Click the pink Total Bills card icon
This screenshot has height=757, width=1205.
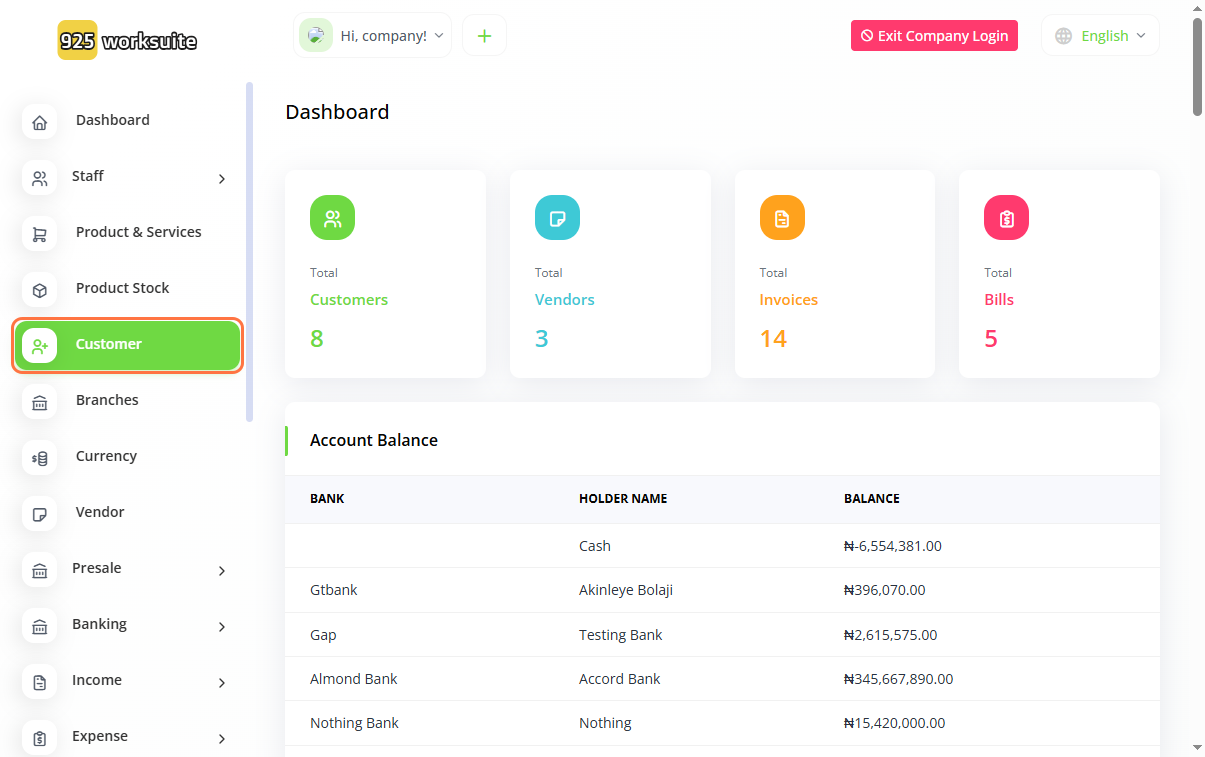1006,217
